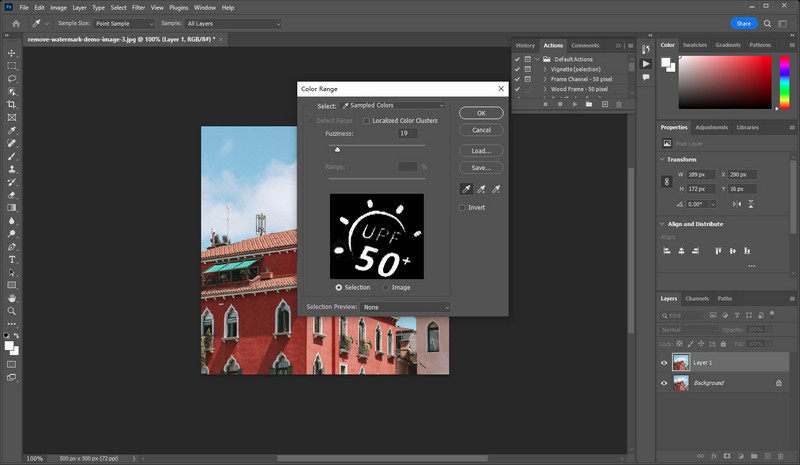This screenshot has height=465, width=800.
Task: Open the Plugins menu
Action: pyautogui.click(x=179, y=8)
